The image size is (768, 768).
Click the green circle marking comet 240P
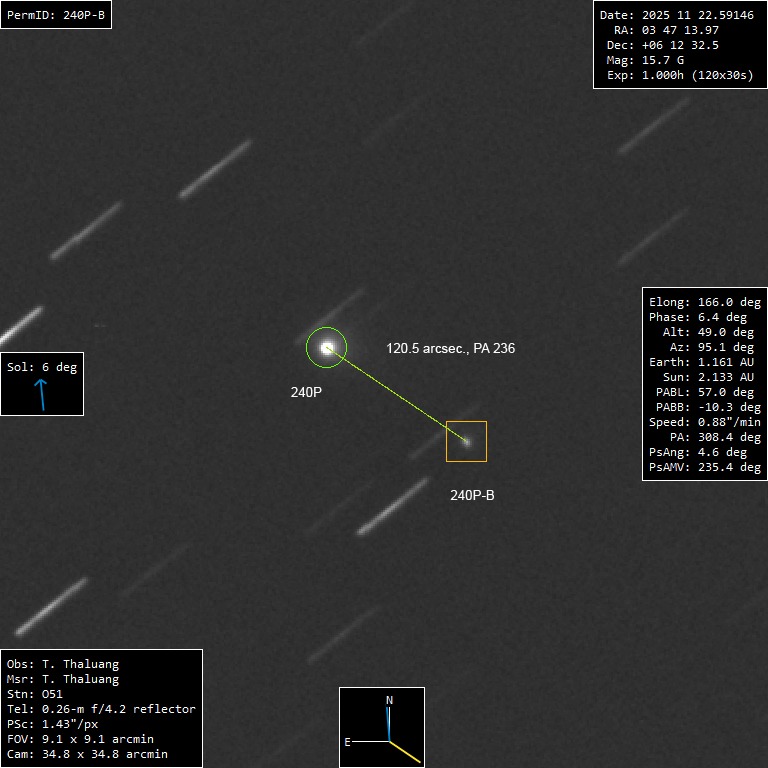326,347
